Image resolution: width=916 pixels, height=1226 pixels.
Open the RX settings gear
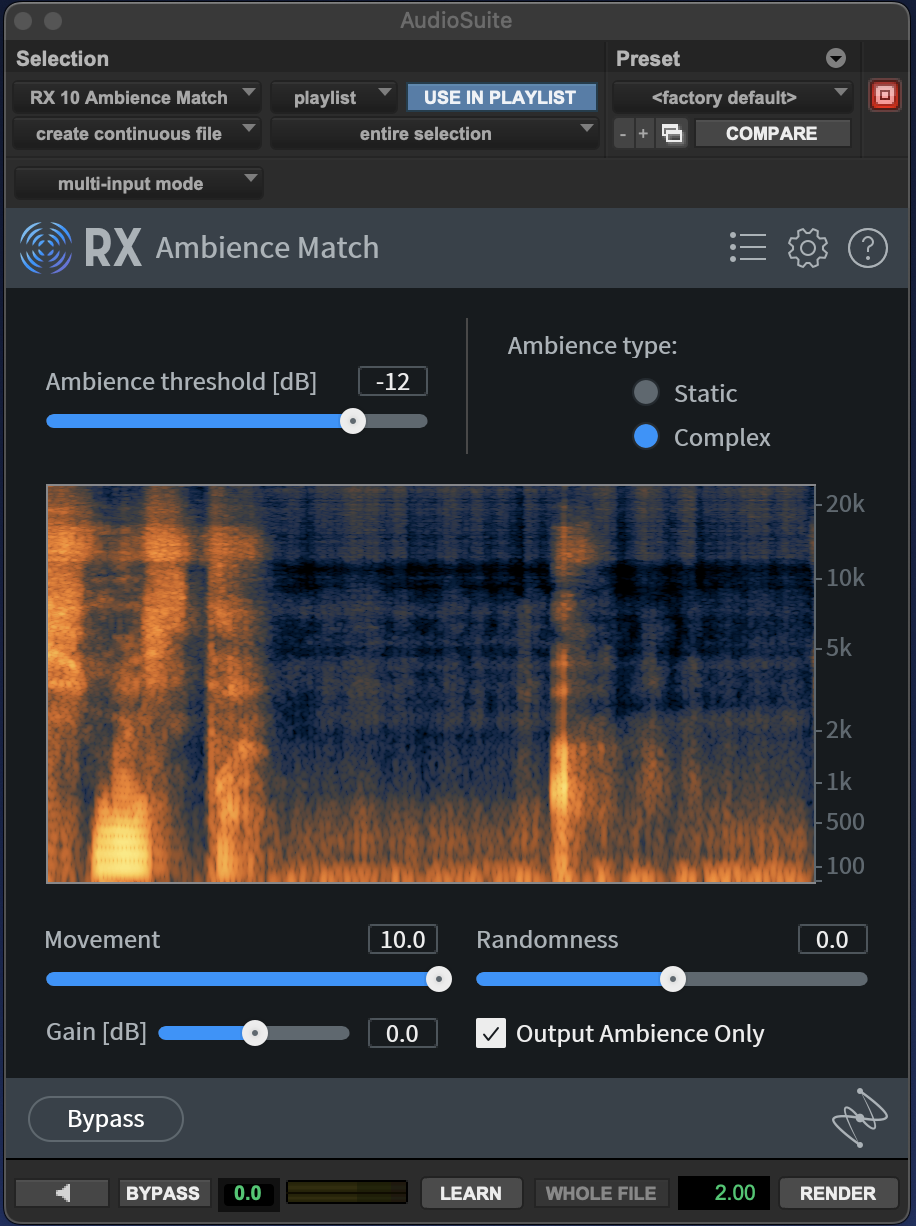tap(808, 248)
